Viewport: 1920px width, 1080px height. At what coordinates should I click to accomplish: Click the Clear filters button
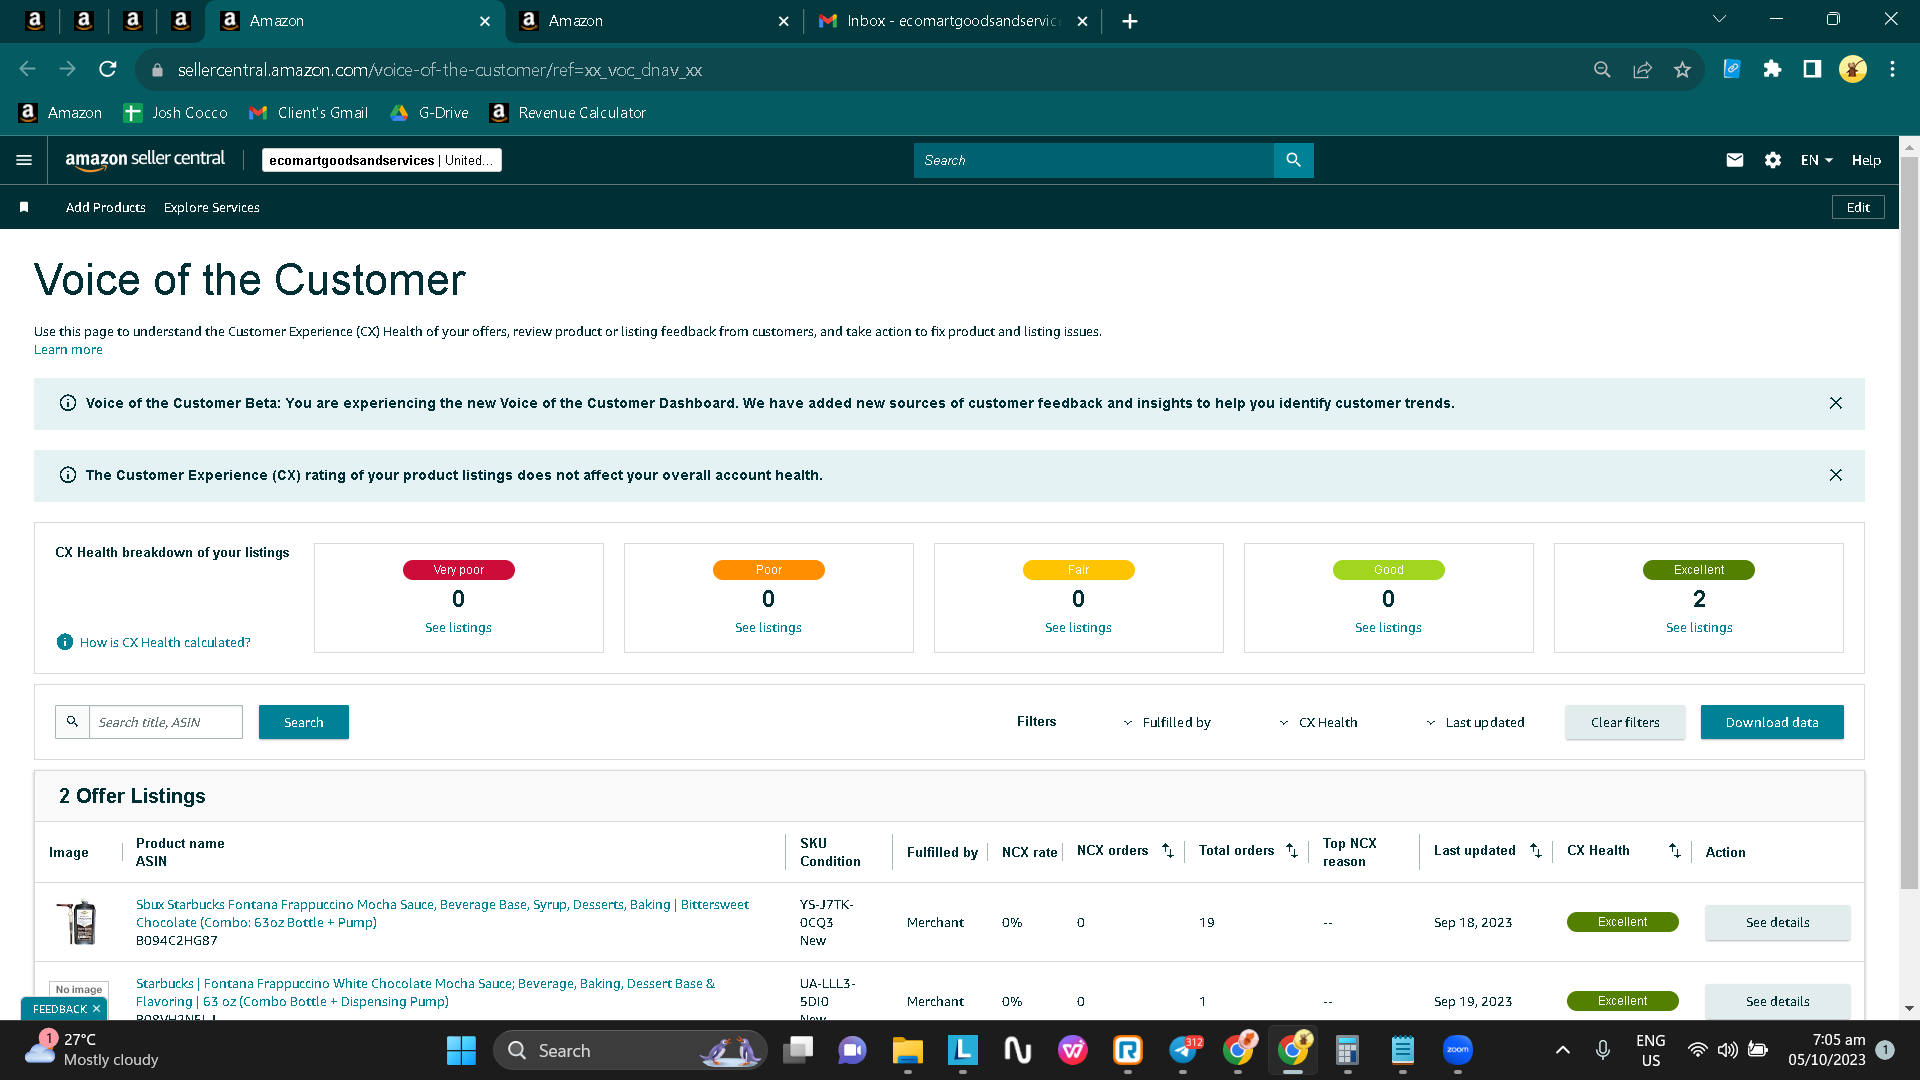tap(1625, 722)
